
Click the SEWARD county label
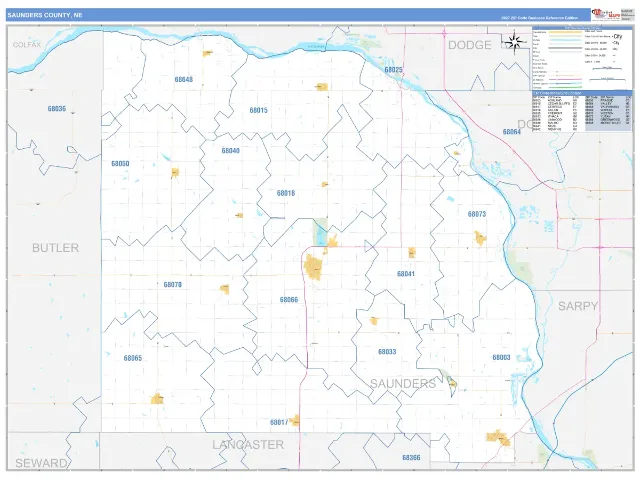coord(41,463)
